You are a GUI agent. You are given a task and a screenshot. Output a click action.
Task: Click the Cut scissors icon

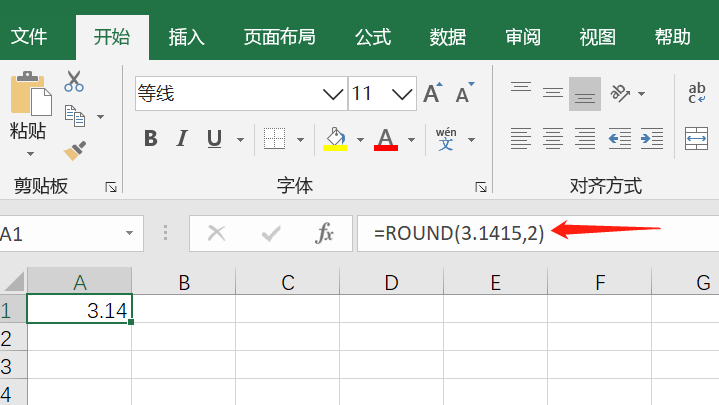74,81
